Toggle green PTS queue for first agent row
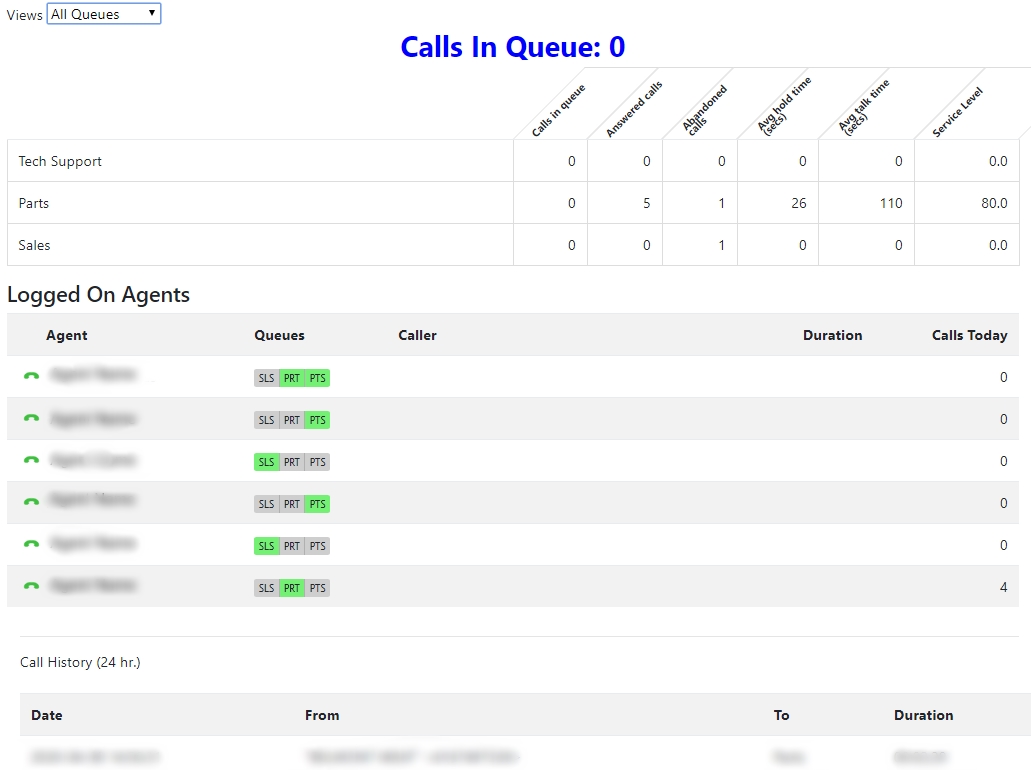This screenshot has width=1031, height=770. pos(318,378)
